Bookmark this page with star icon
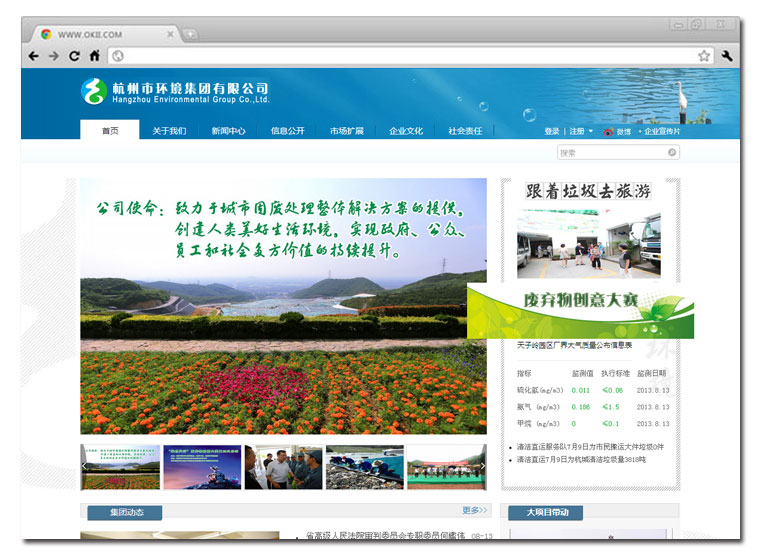Screen dimensions: 762x555 (x=704, y=56)
